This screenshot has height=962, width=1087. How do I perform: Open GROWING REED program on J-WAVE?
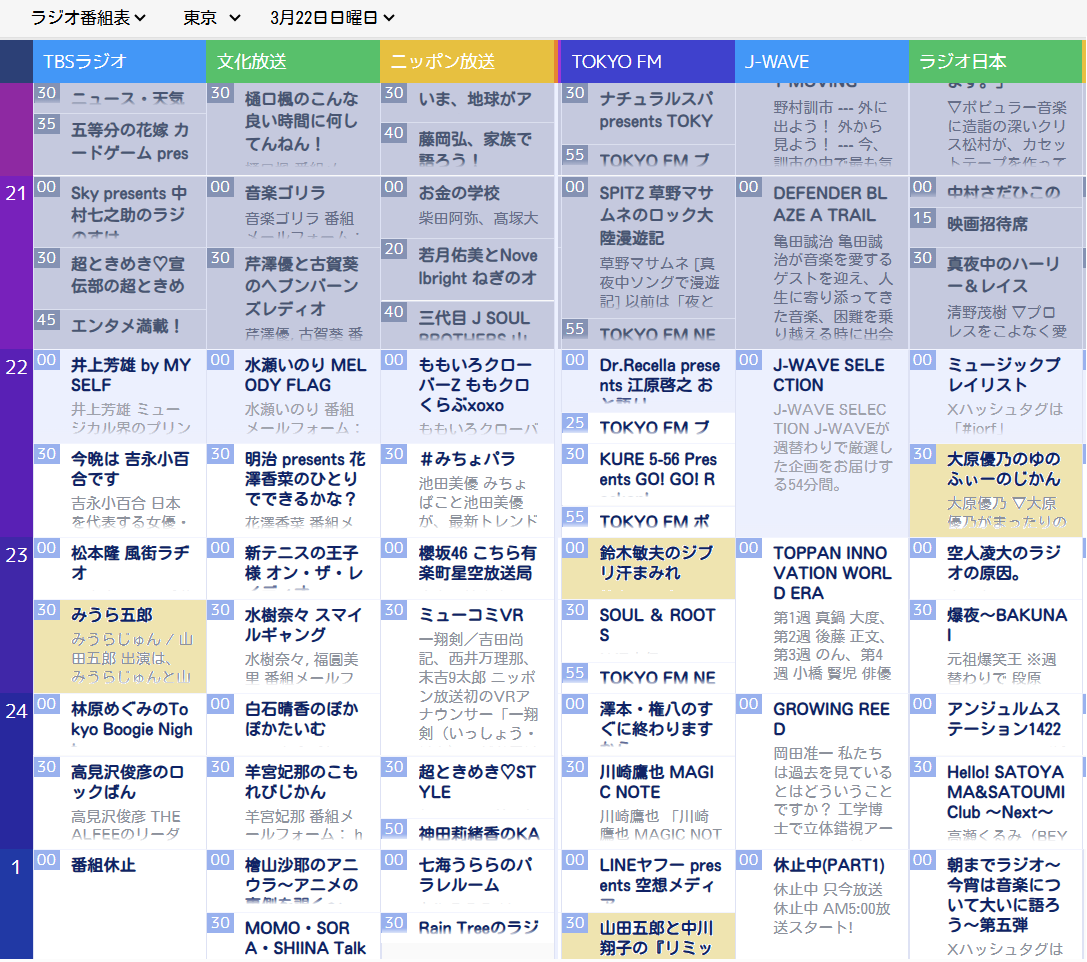[x=830, y=718]
